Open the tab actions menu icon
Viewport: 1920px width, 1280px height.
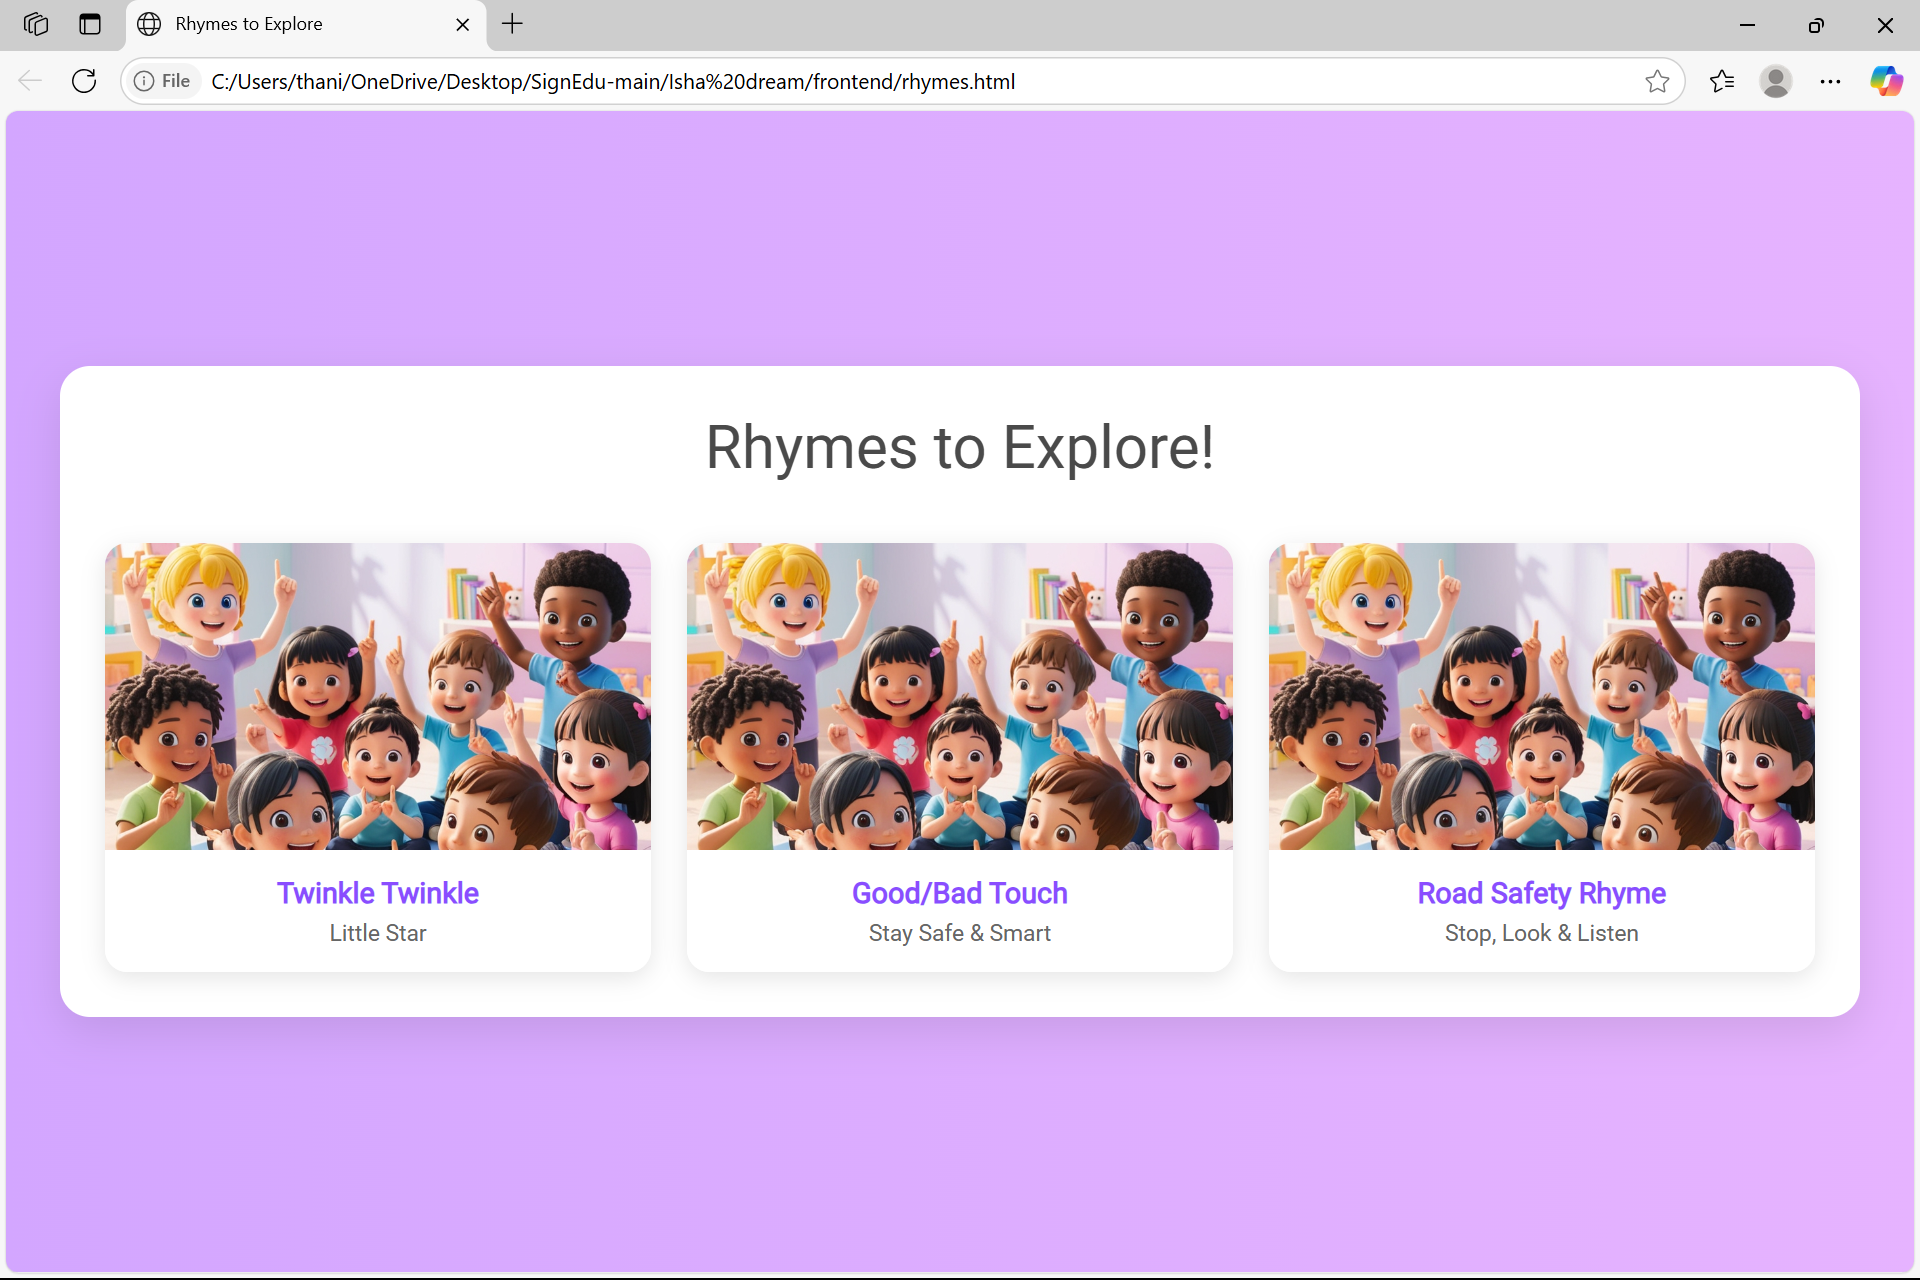[x=90, y=24]
